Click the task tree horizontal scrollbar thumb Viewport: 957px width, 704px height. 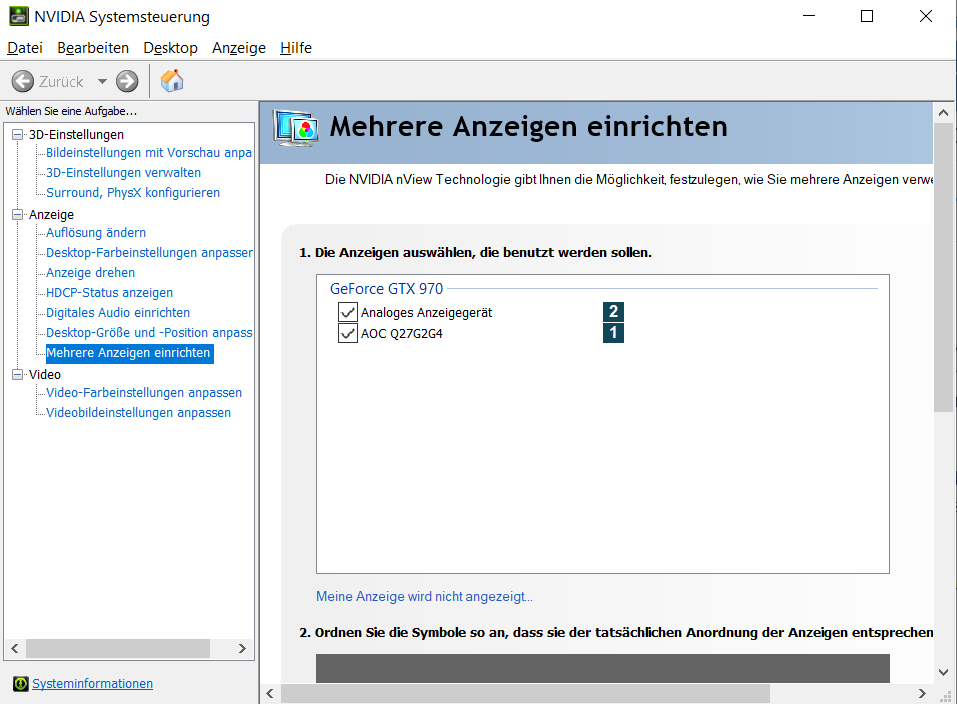(118, 648)
